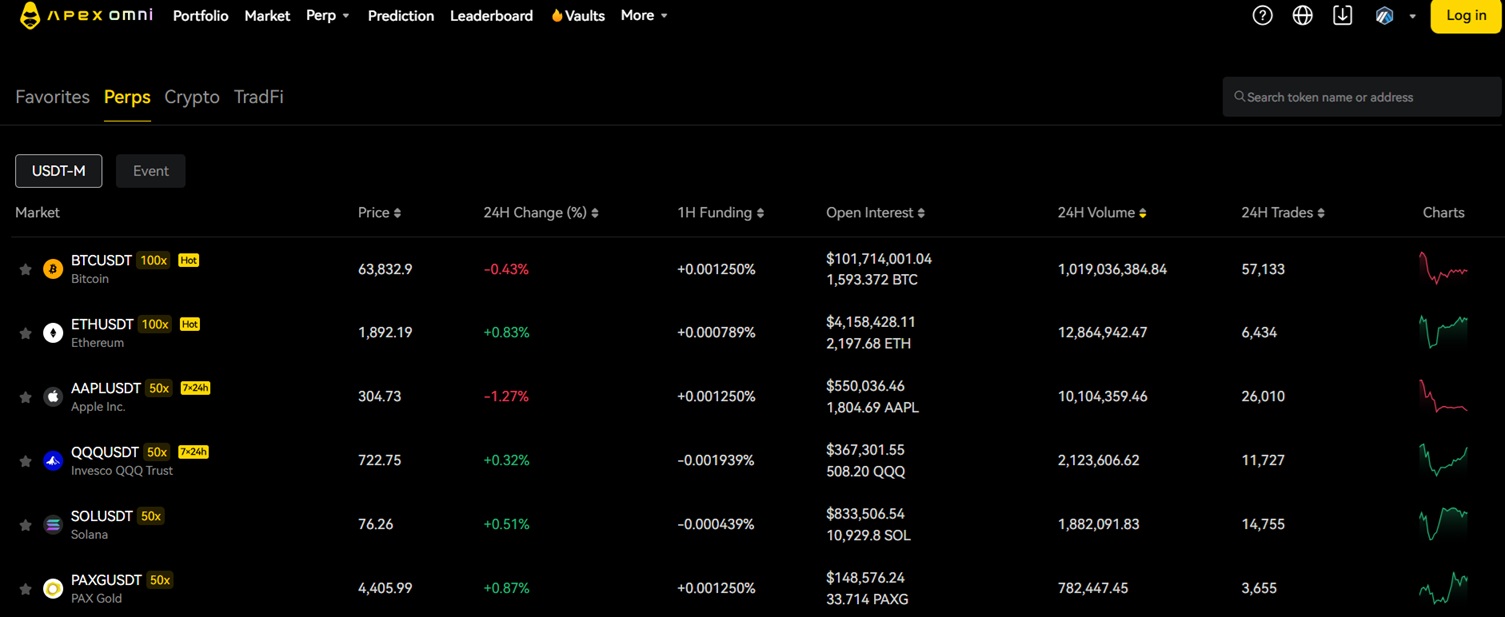Switch to the Perps tab
The width and height of the screenshot is (1505, 617).
(x=127, y=97)
